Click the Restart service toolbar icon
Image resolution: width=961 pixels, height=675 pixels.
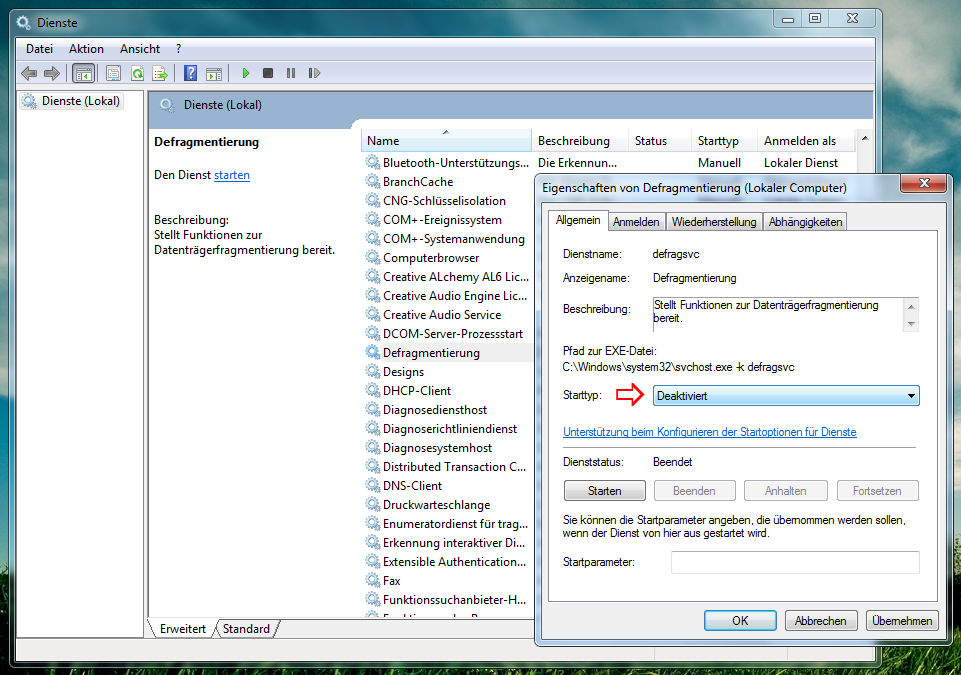tap(314, 74)
